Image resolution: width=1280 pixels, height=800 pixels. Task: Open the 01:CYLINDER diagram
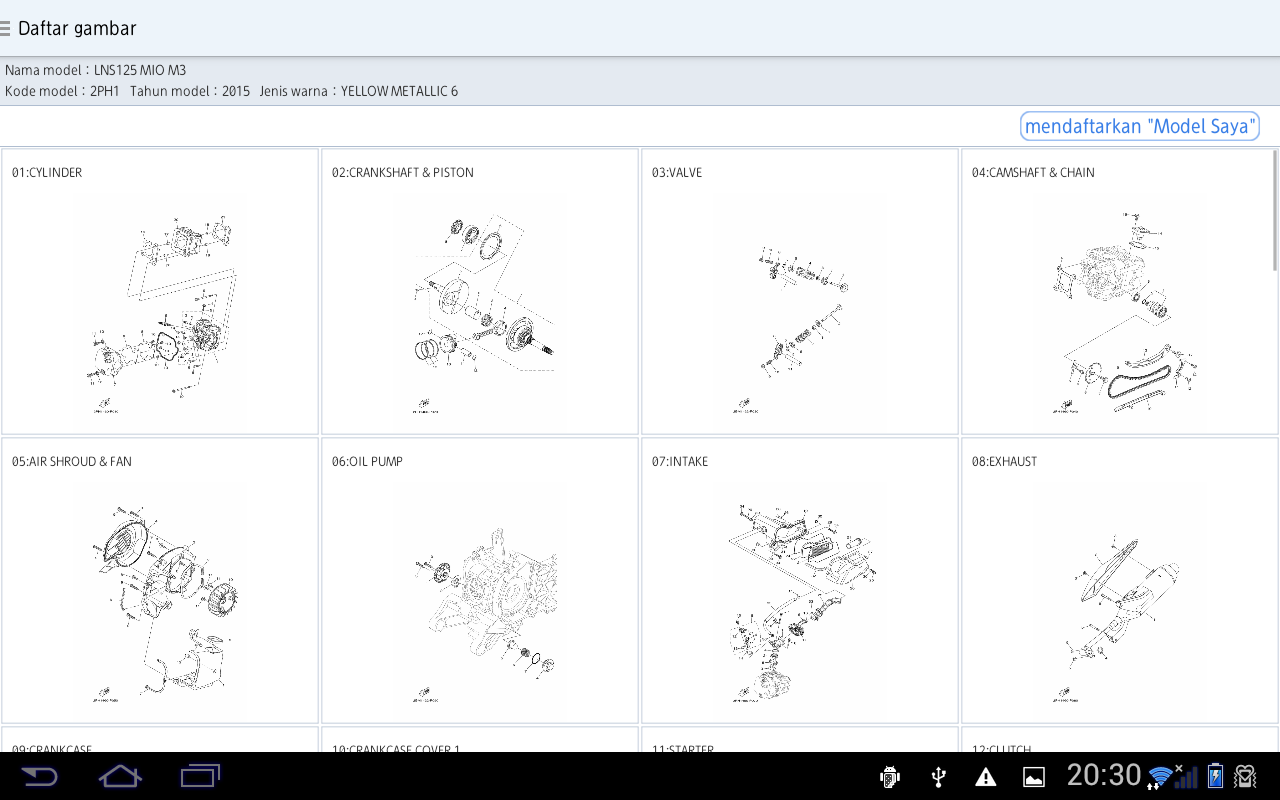pyautogui.click(x=160, y=291)
